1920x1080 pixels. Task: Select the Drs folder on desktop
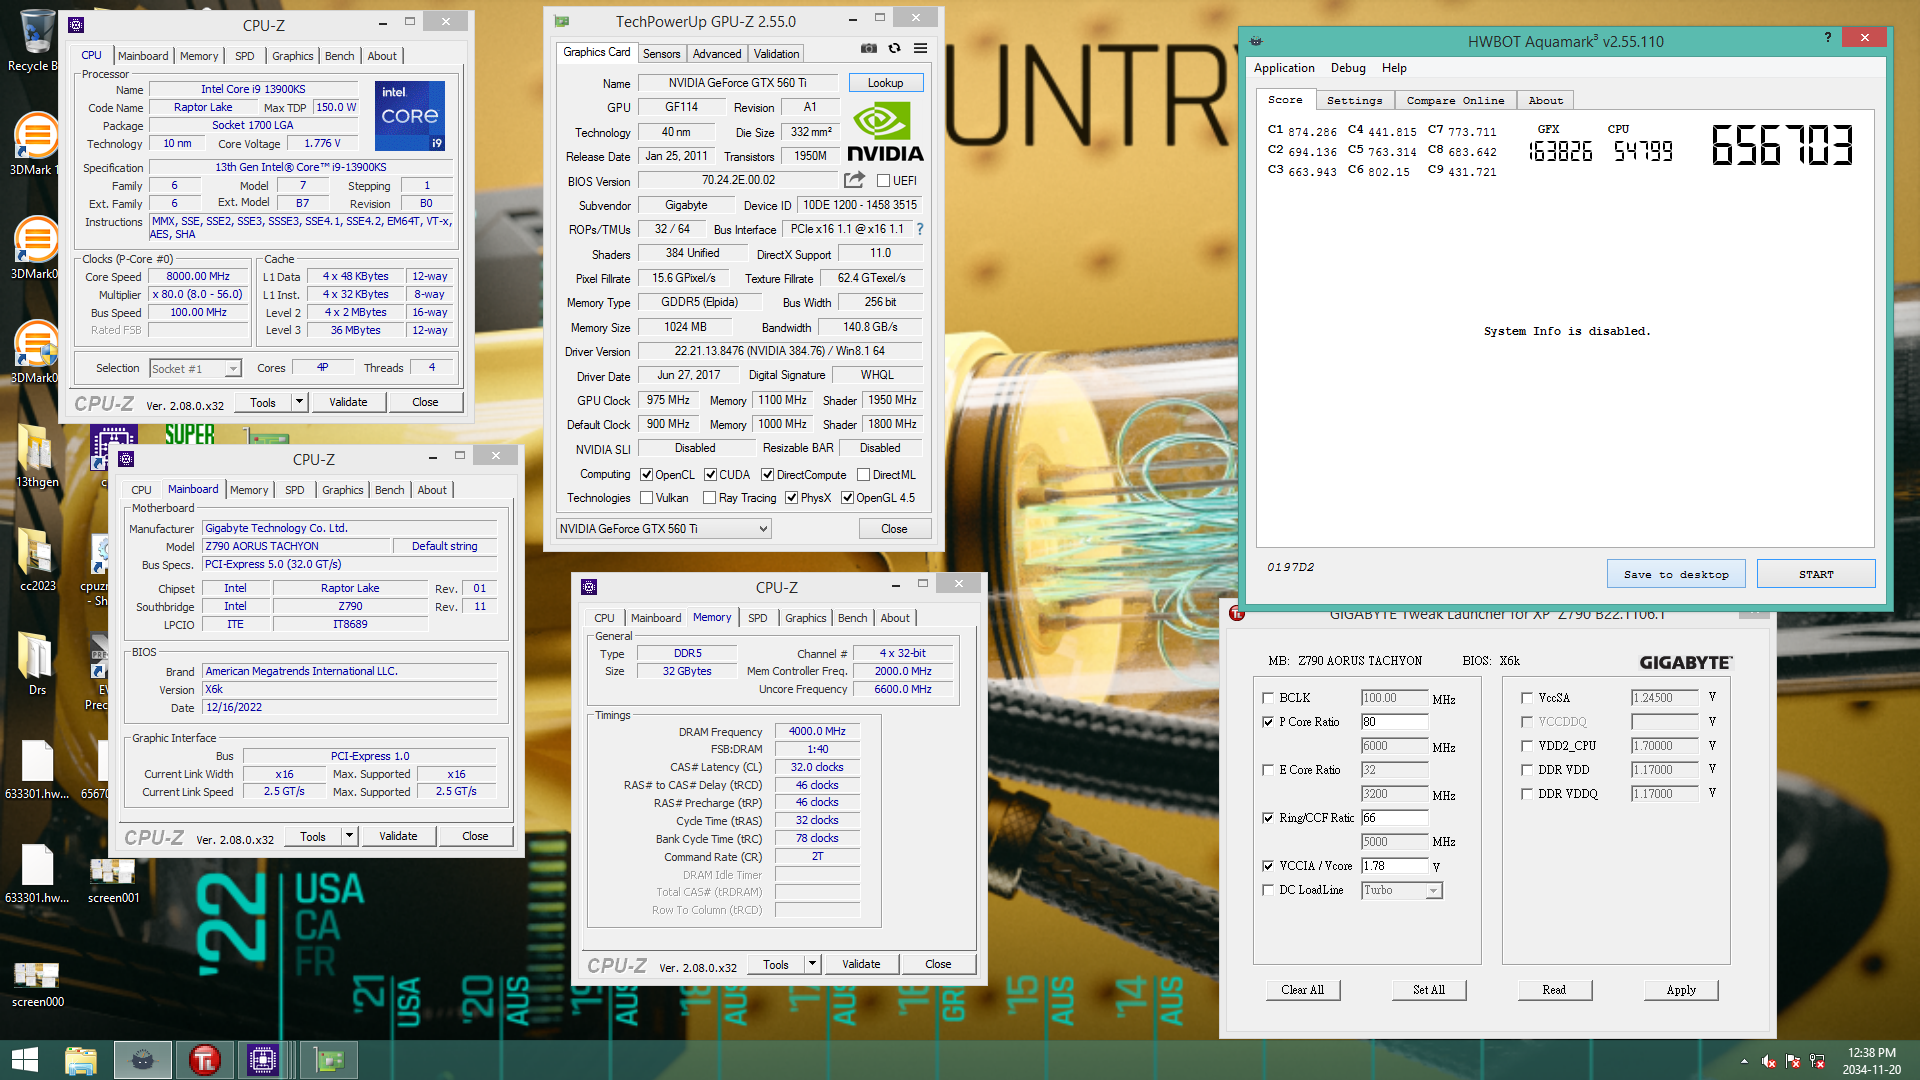click(x=37, y=663)
